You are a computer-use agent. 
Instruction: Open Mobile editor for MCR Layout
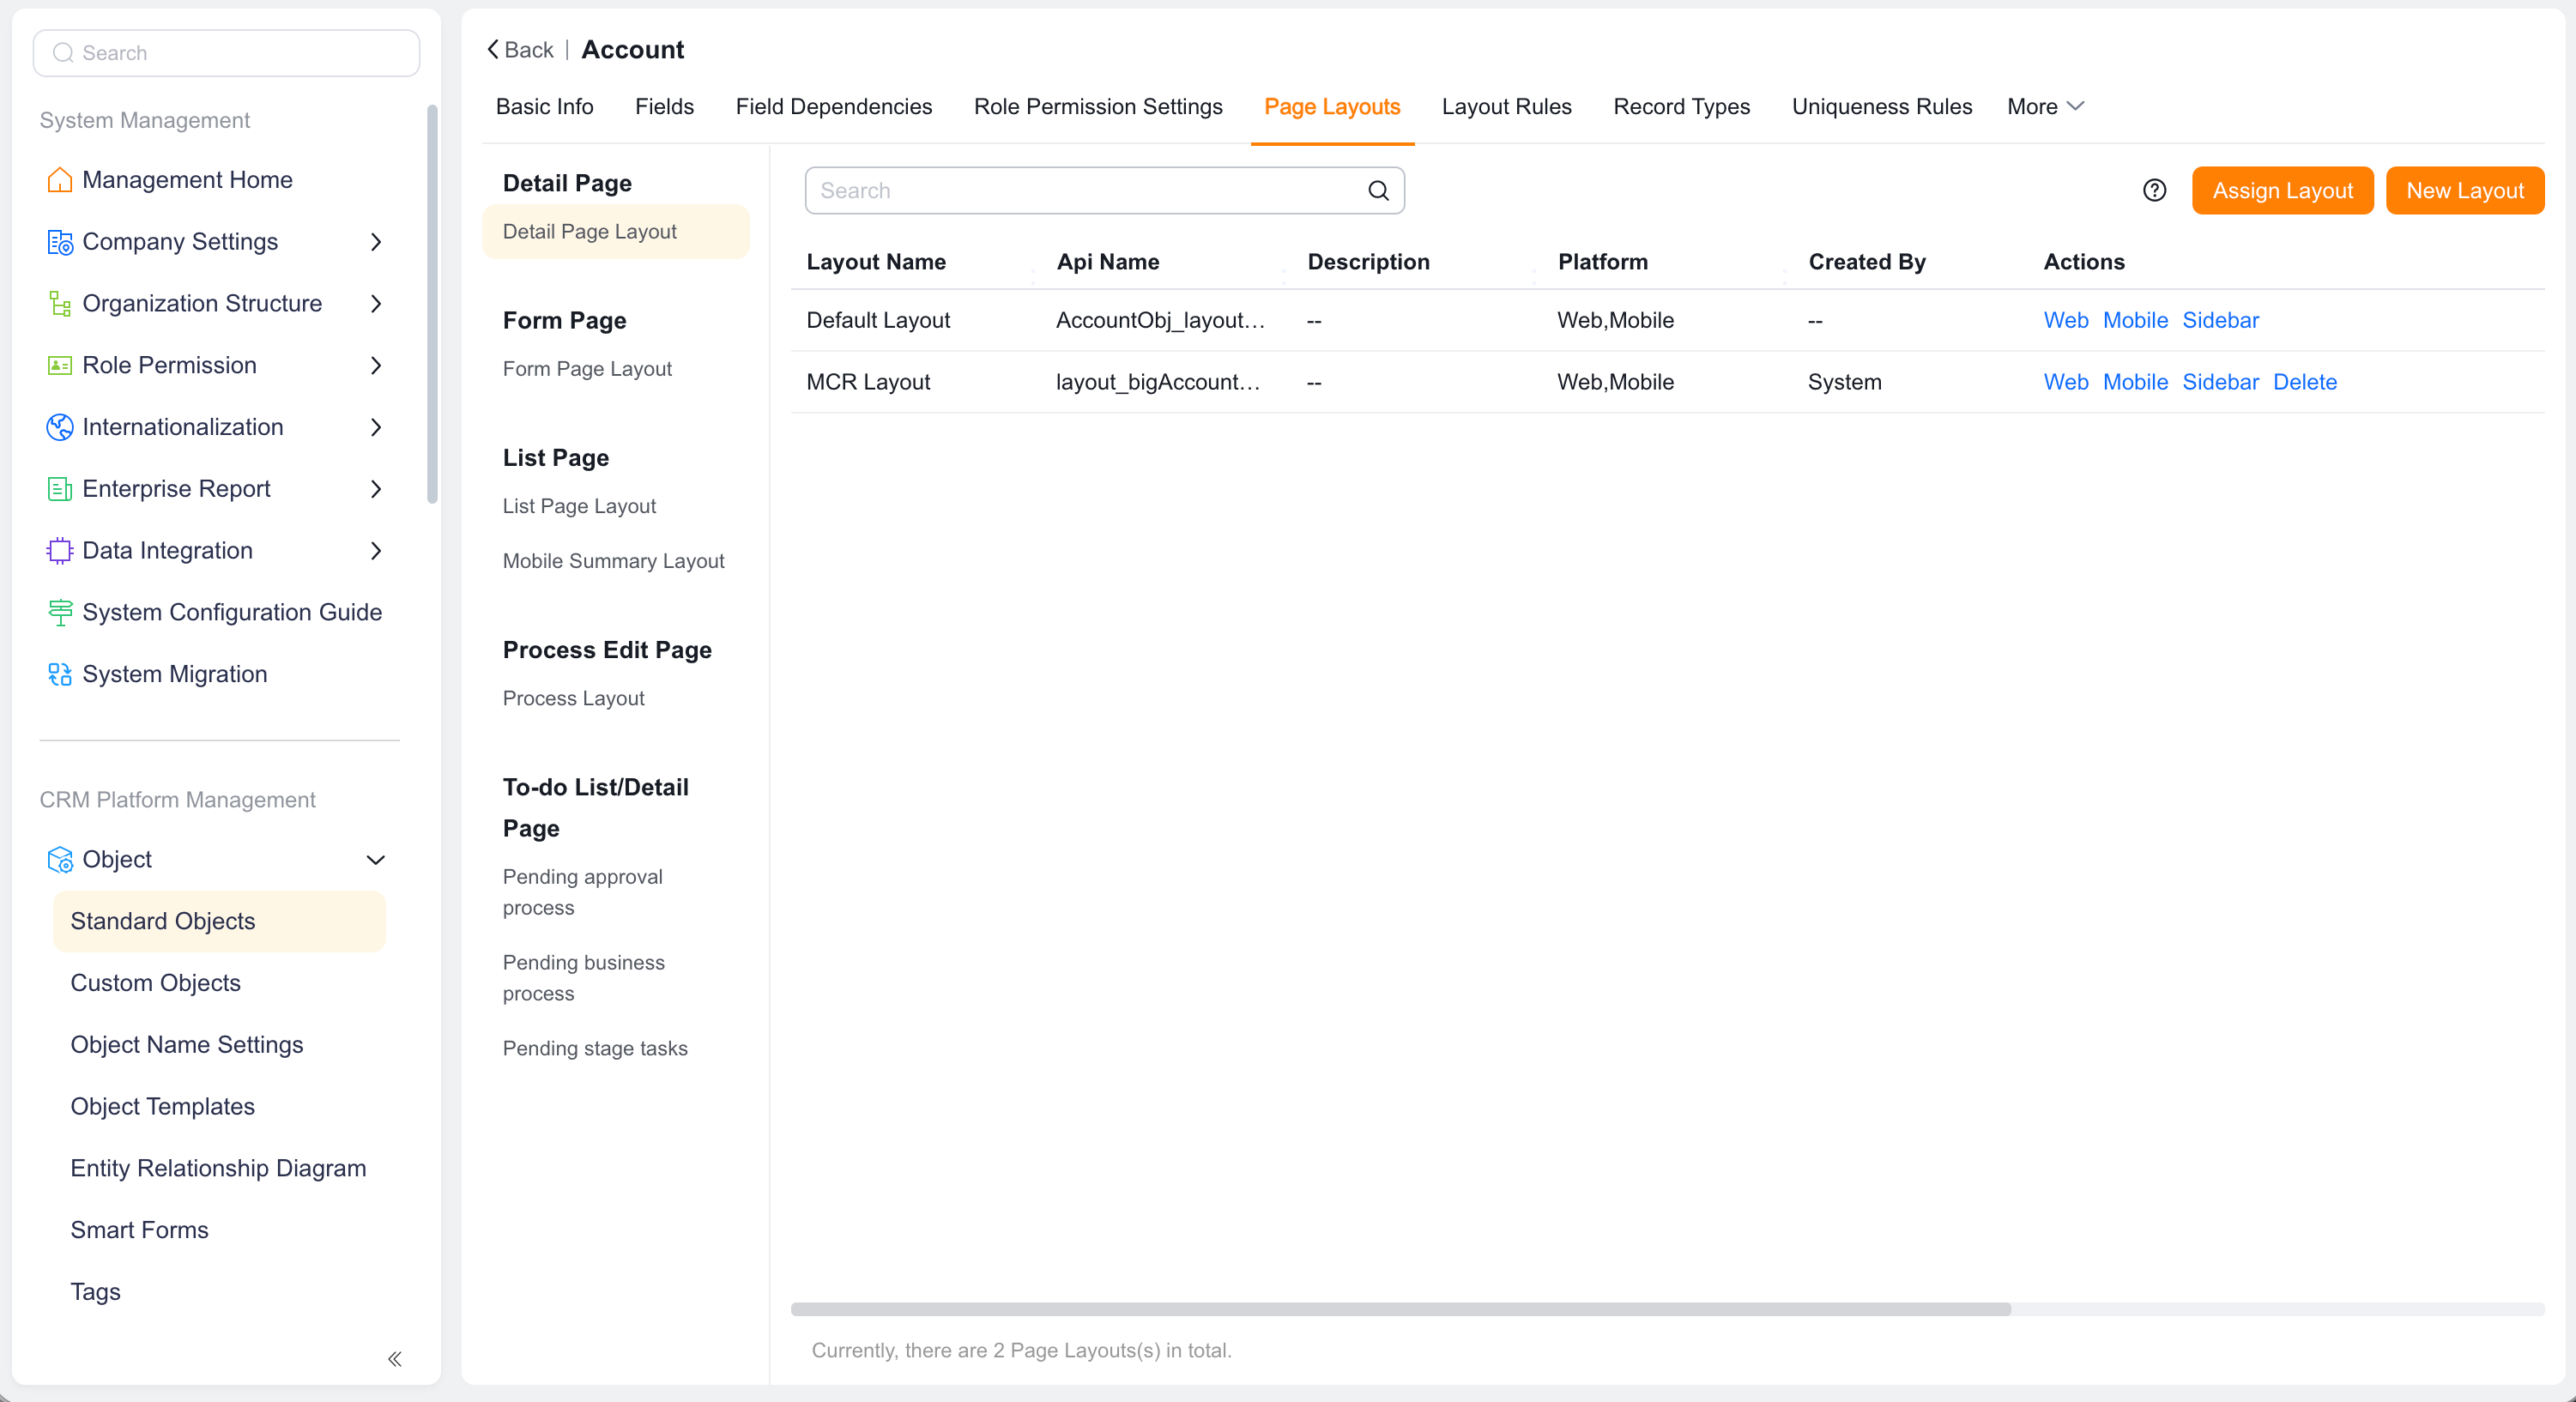coord(2135,382)
